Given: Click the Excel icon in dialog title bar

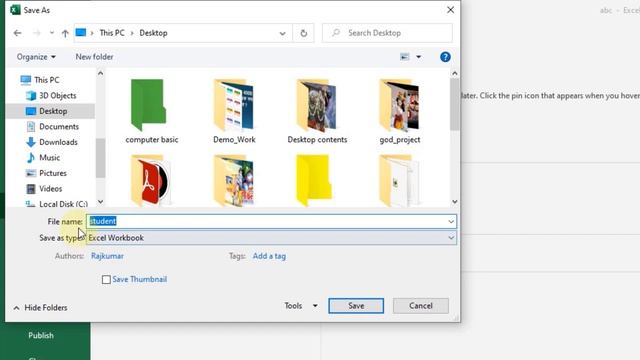Looking at the screenshot, I should (x=16, y=9).
